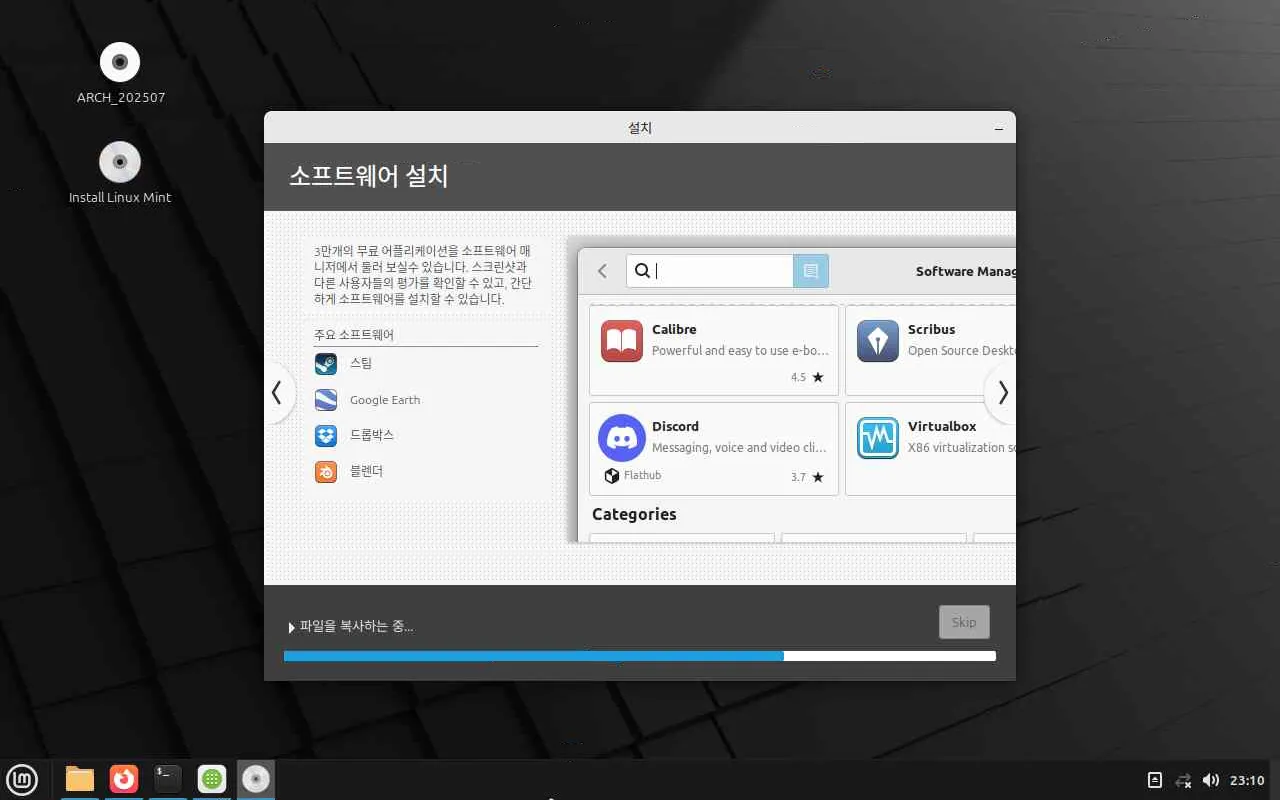Click the Categories heading
Screen dimensions: 1280x800
coord(634,514)
